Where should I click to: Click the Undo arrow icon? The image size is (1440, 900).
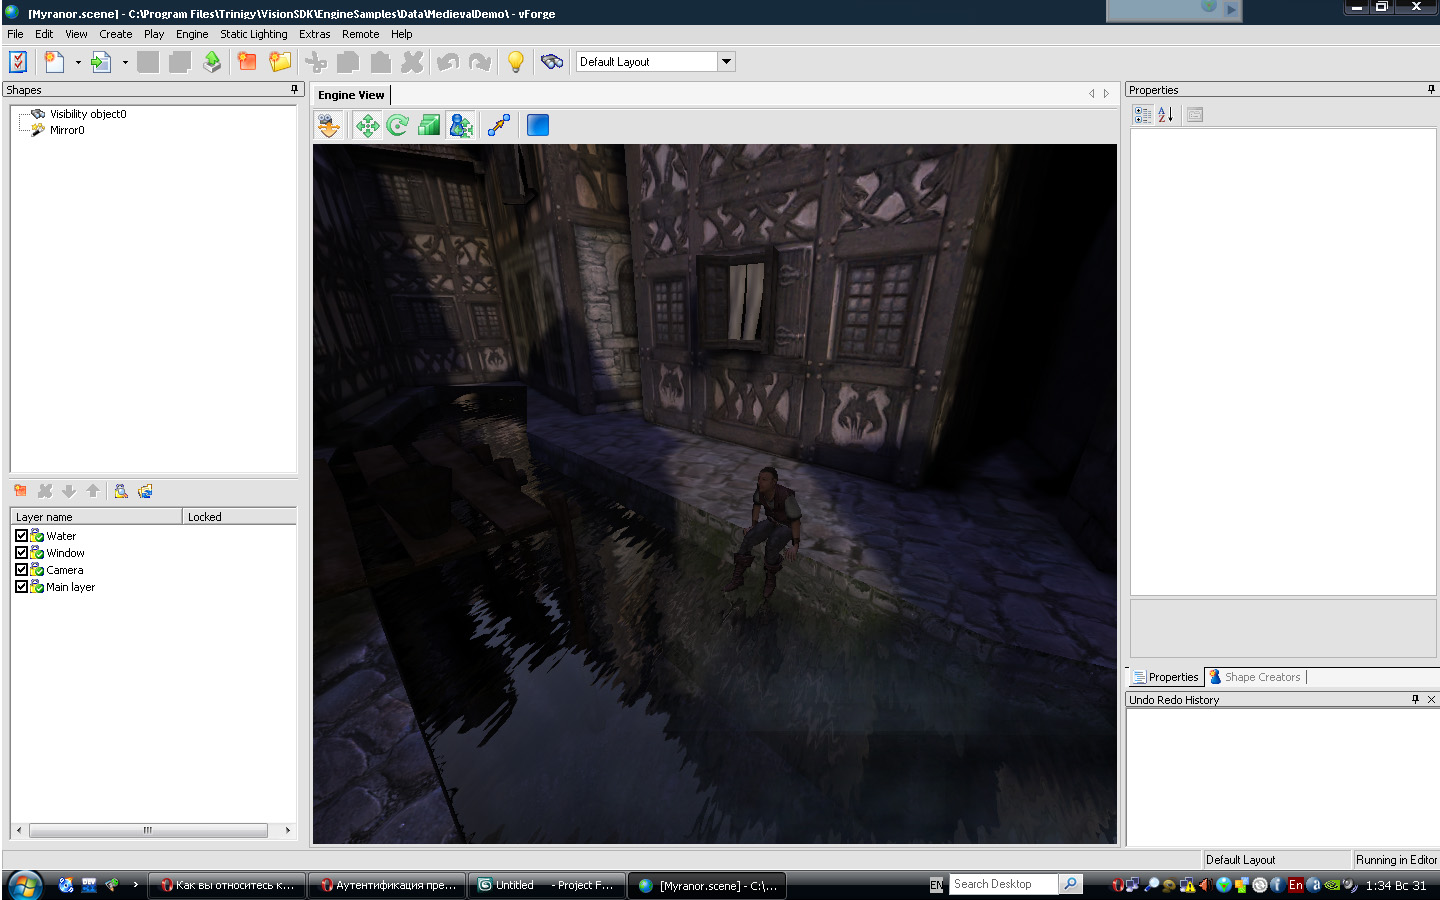coord(448,62)
